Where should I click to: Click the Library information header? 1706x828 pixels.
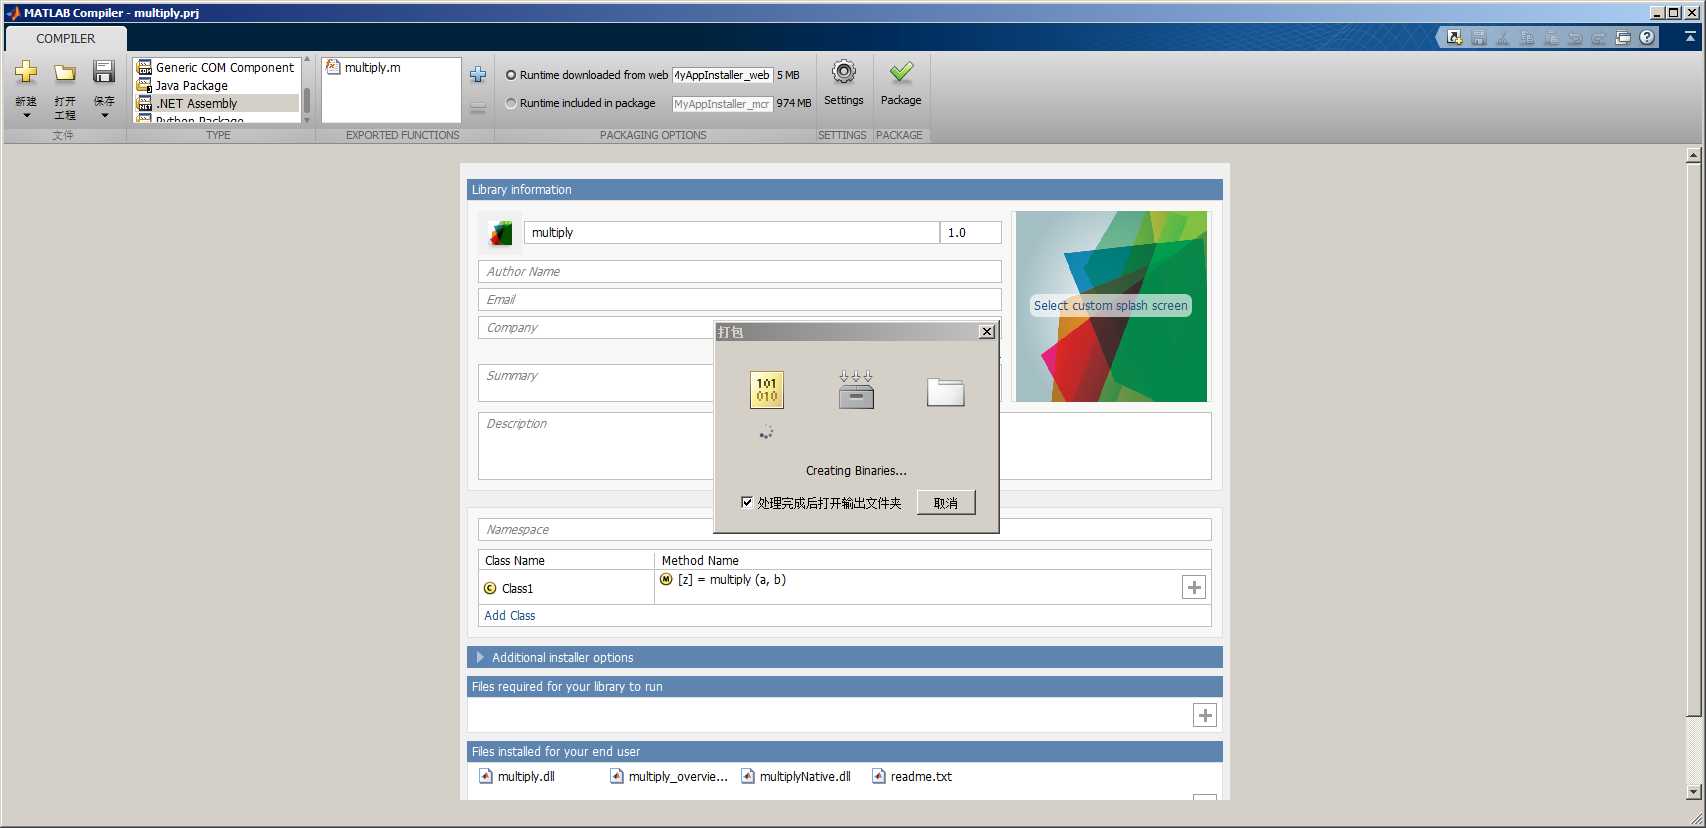click(844, 189)
